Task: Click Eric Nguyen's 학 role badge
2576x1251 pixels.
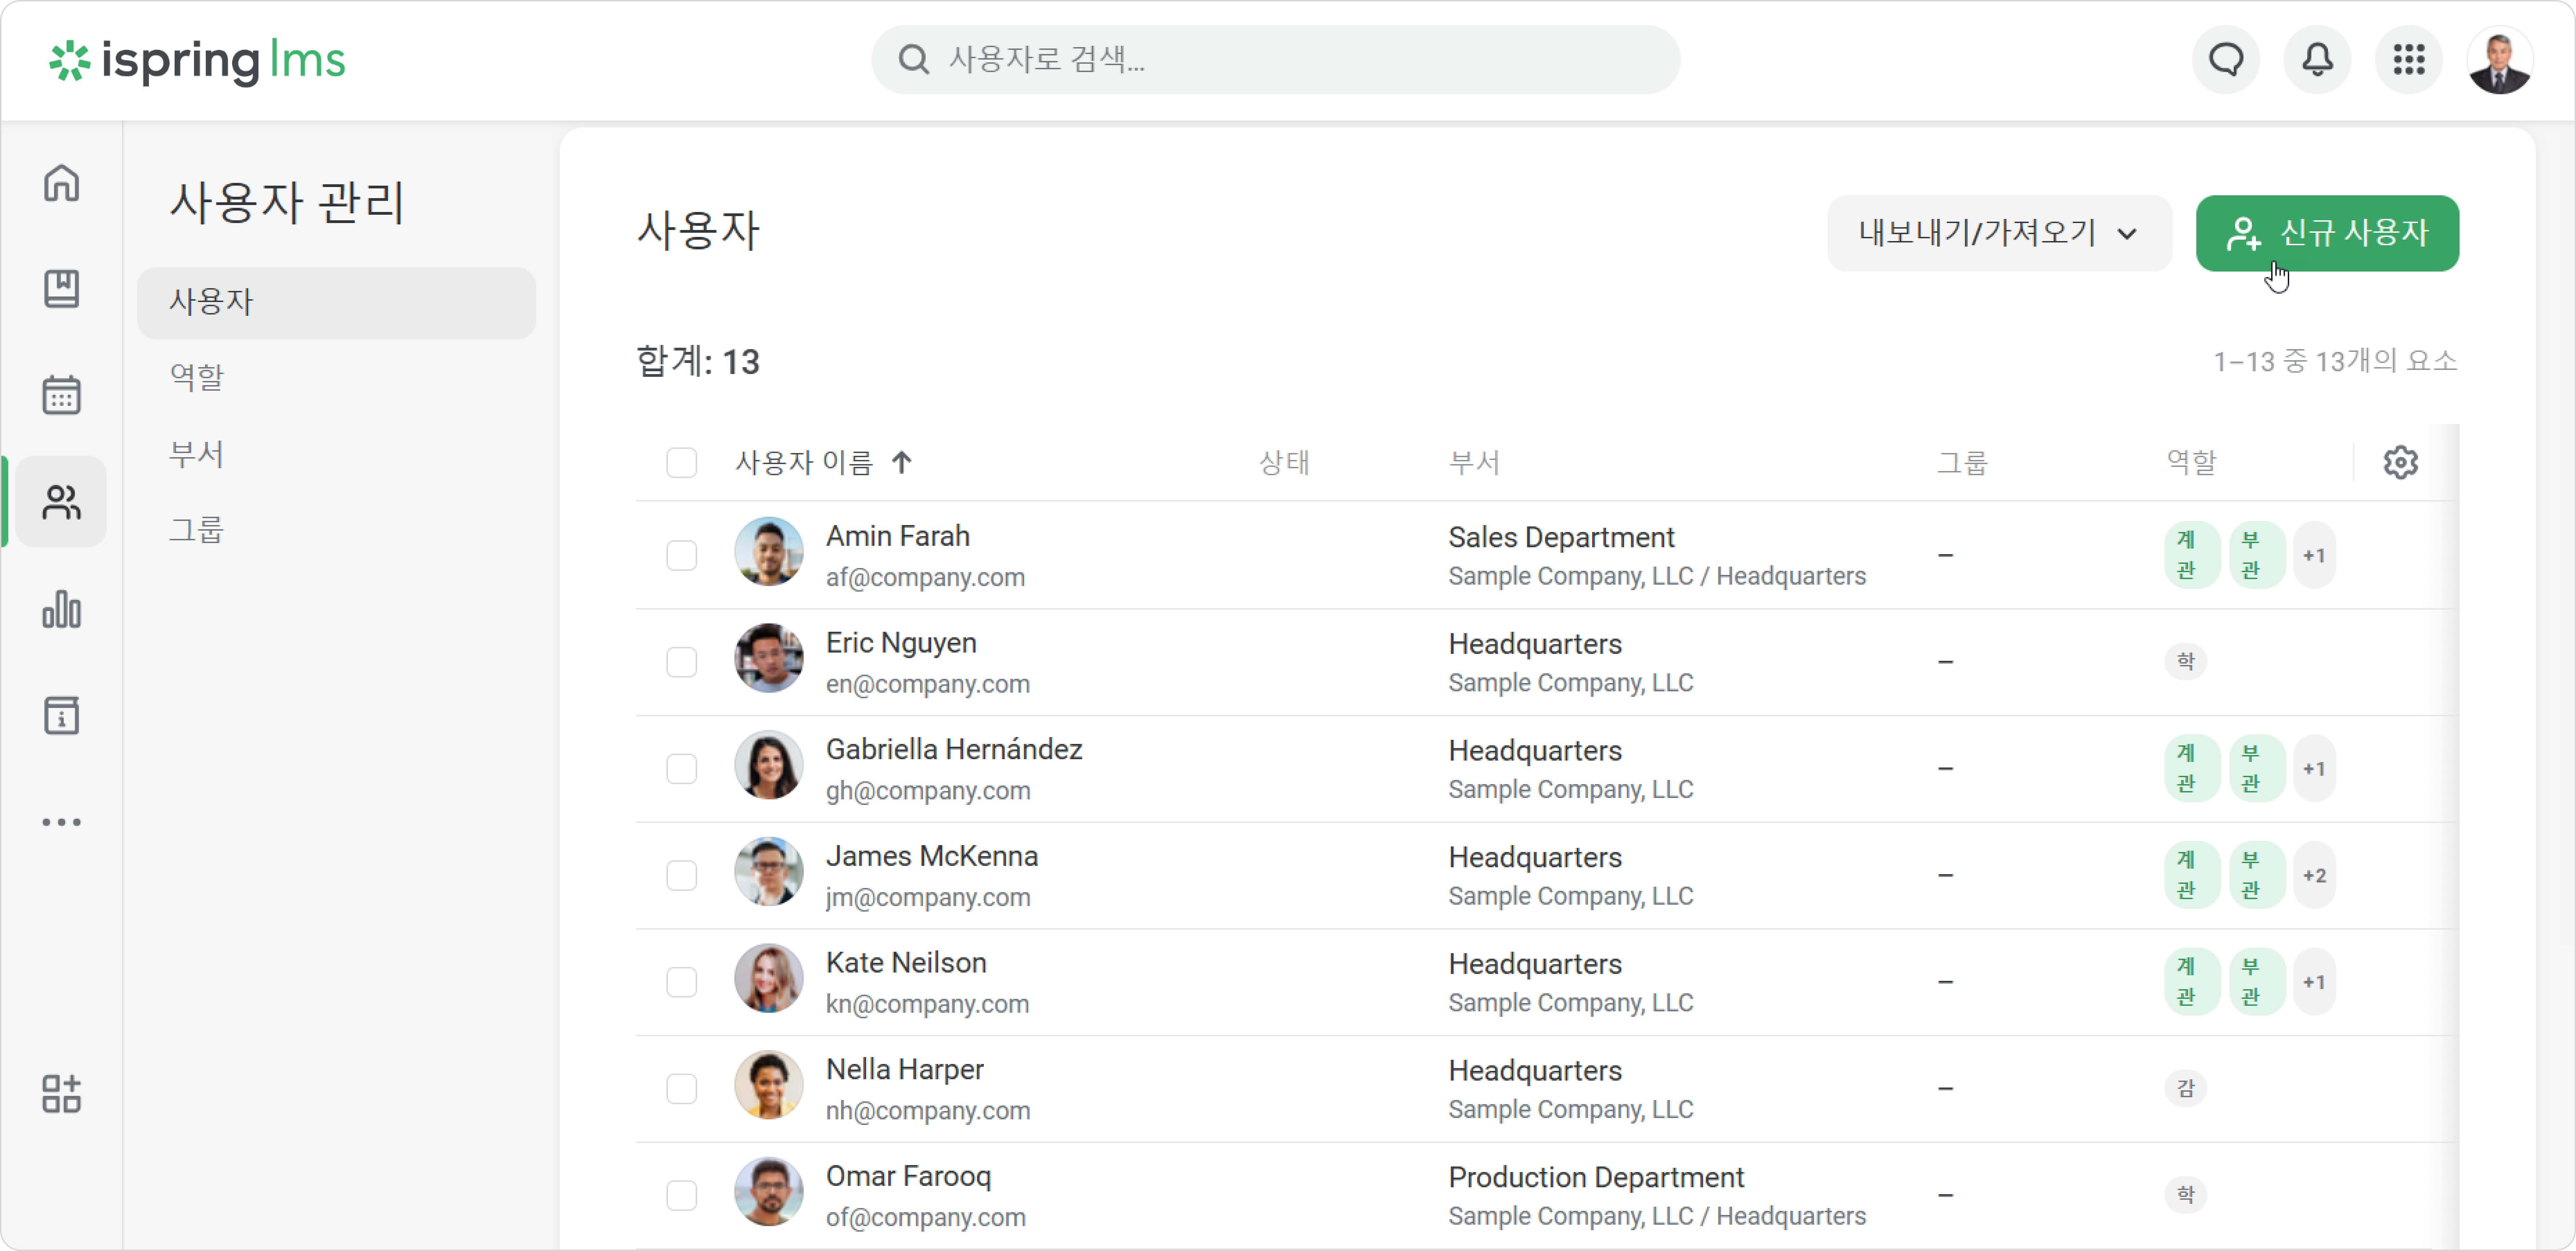Action: (2186, 662)
